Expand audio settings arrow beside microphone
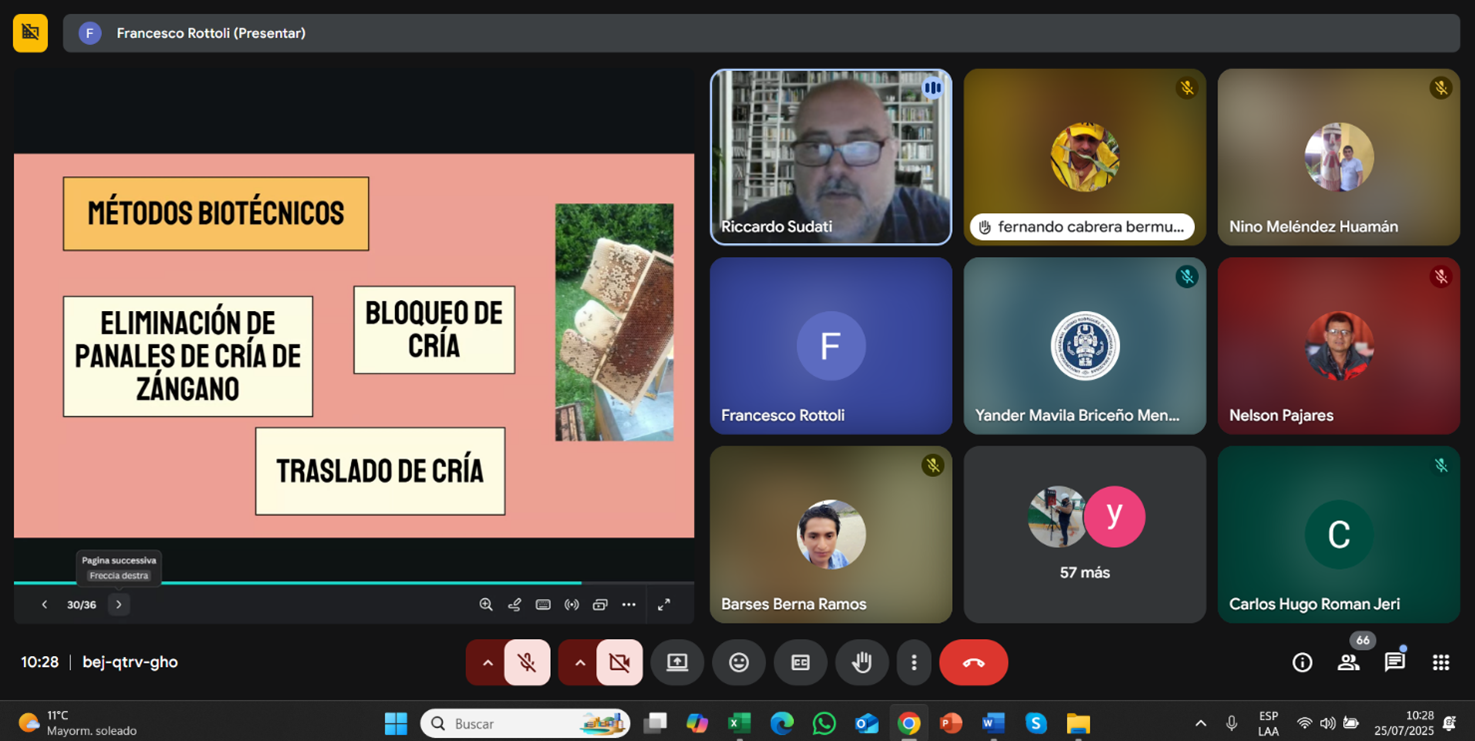The width and height of the screenshot is (1475, 741). click(x=488, y=662)
